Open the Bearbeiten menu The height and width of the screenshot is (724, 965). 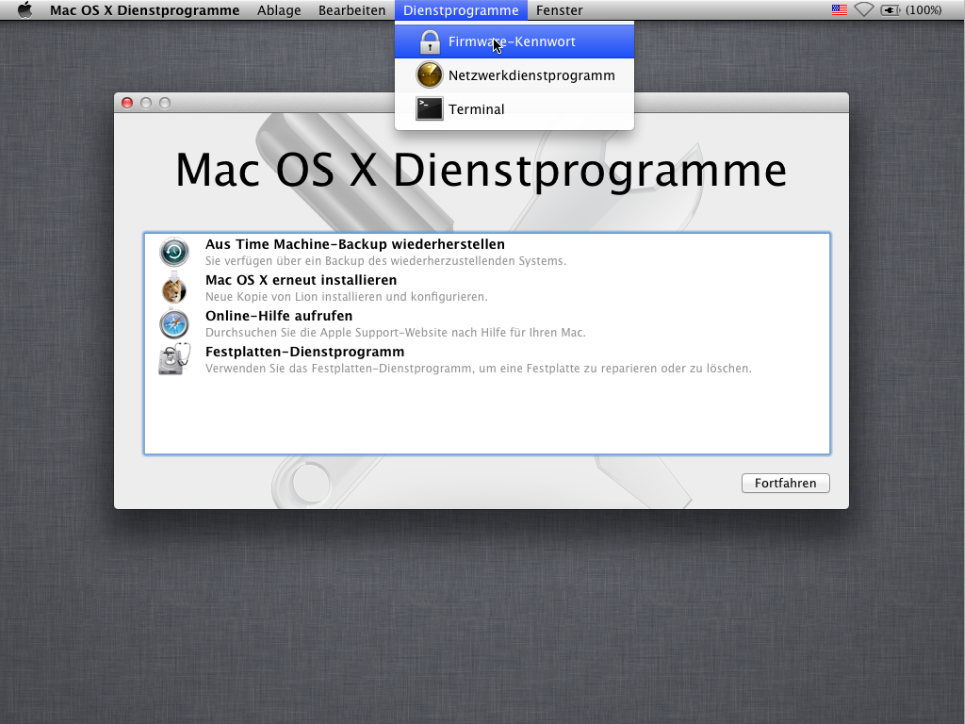click(x=352, y=10)
